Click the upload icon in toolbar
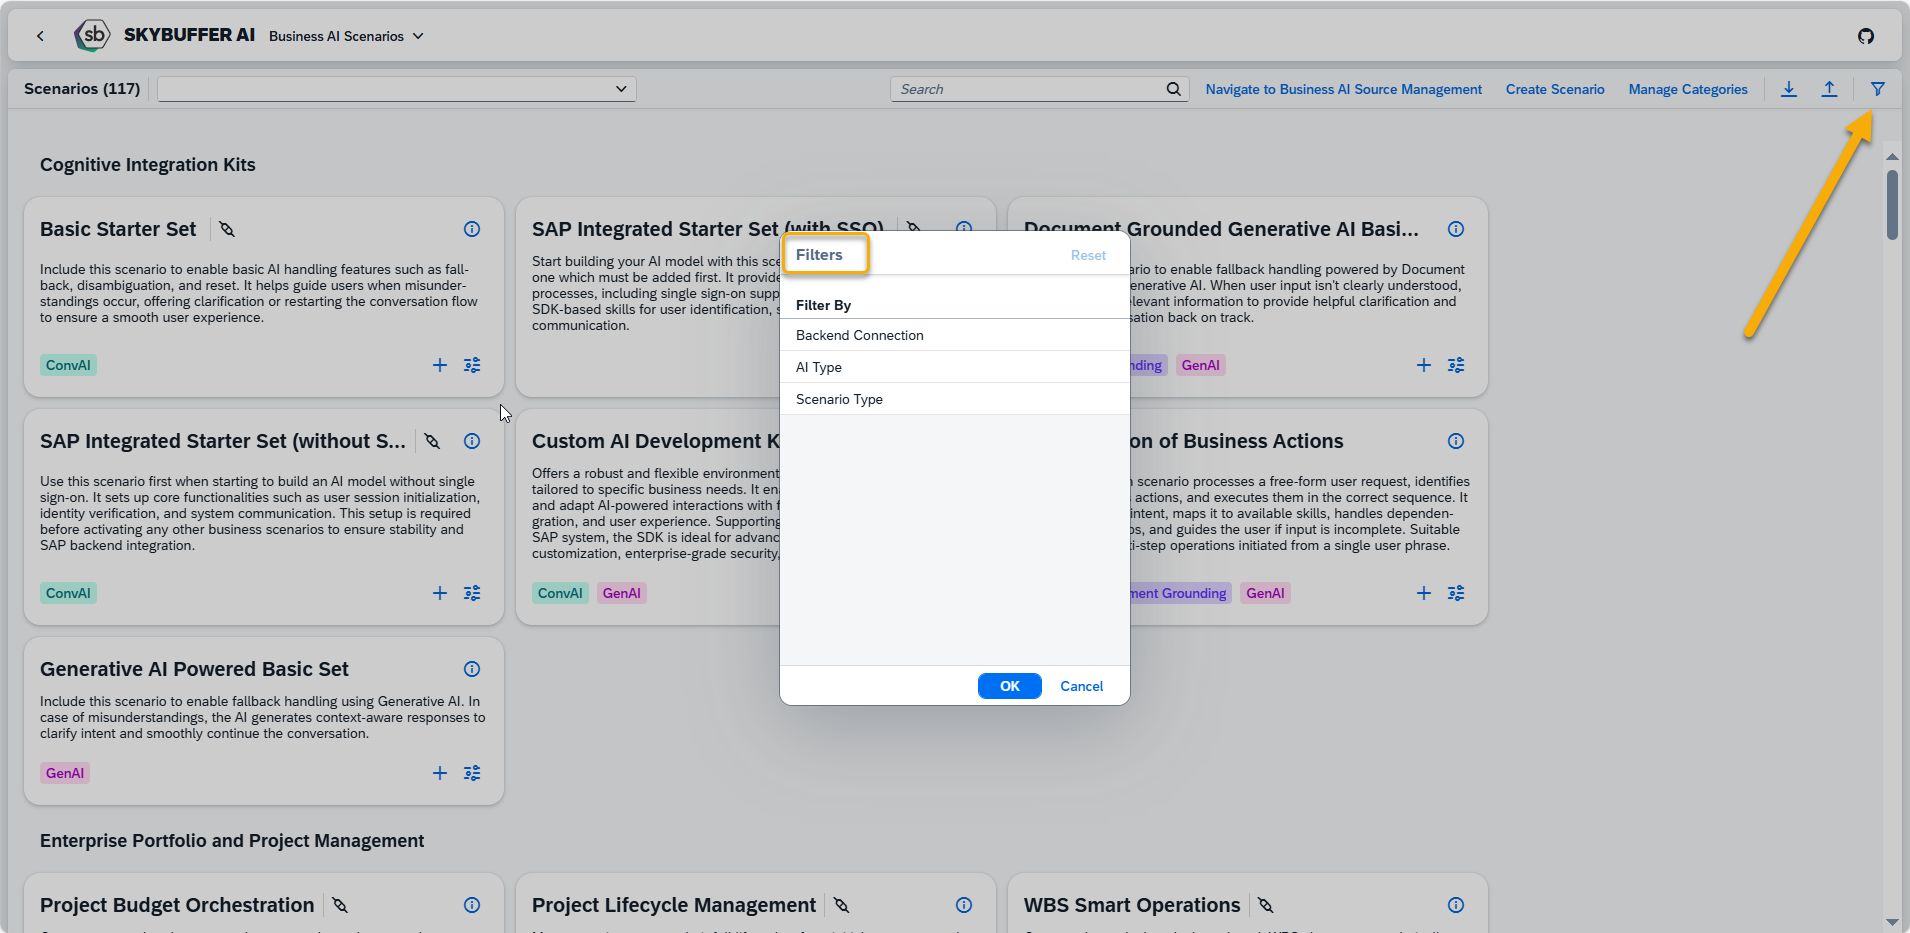1910x933 pixels. point(1829,89)
